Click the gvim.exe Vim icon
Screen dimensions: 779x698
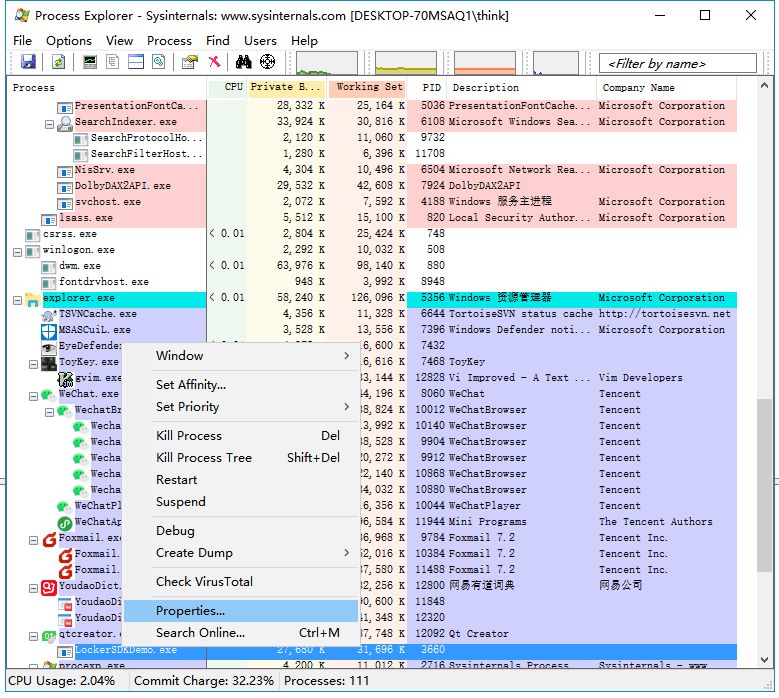coord(65,380)
